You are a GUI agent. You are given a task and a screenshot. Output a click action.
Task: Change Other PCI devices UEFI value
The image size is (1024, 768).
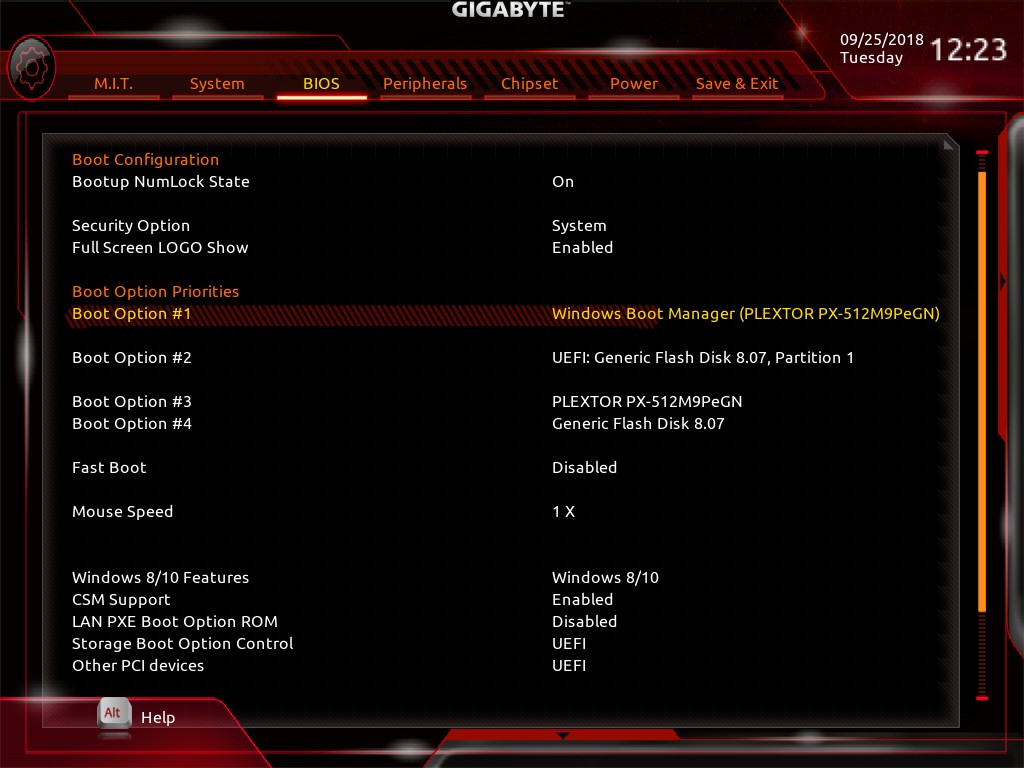pos(569,665)
